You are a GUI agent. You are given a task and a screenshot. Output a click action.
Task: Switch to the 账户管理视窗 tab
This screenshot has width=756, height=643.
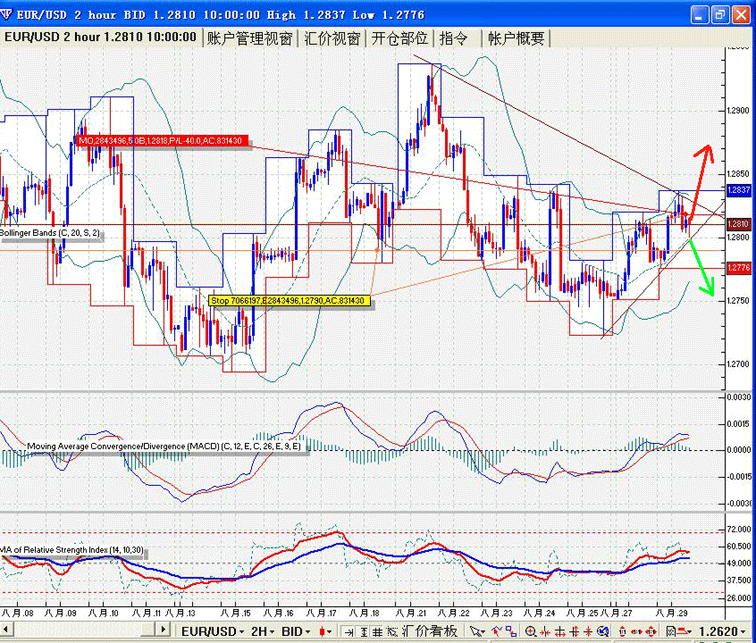pyautogui.click(x=251, y=38)
